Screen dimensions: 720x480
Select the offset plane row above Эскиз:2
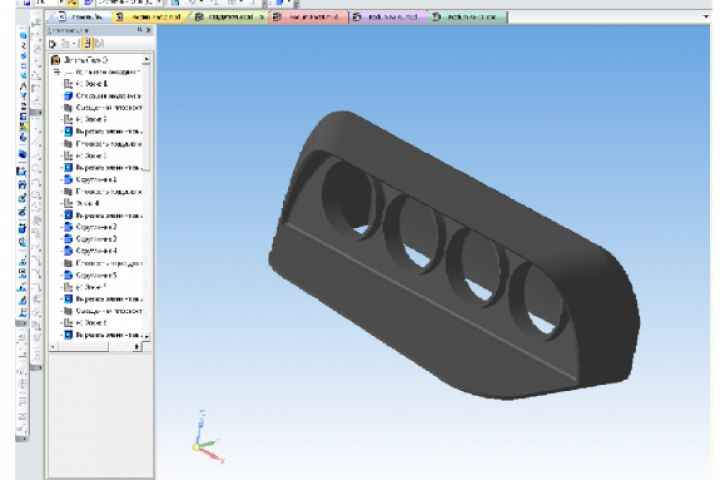(x=102, y=107)
